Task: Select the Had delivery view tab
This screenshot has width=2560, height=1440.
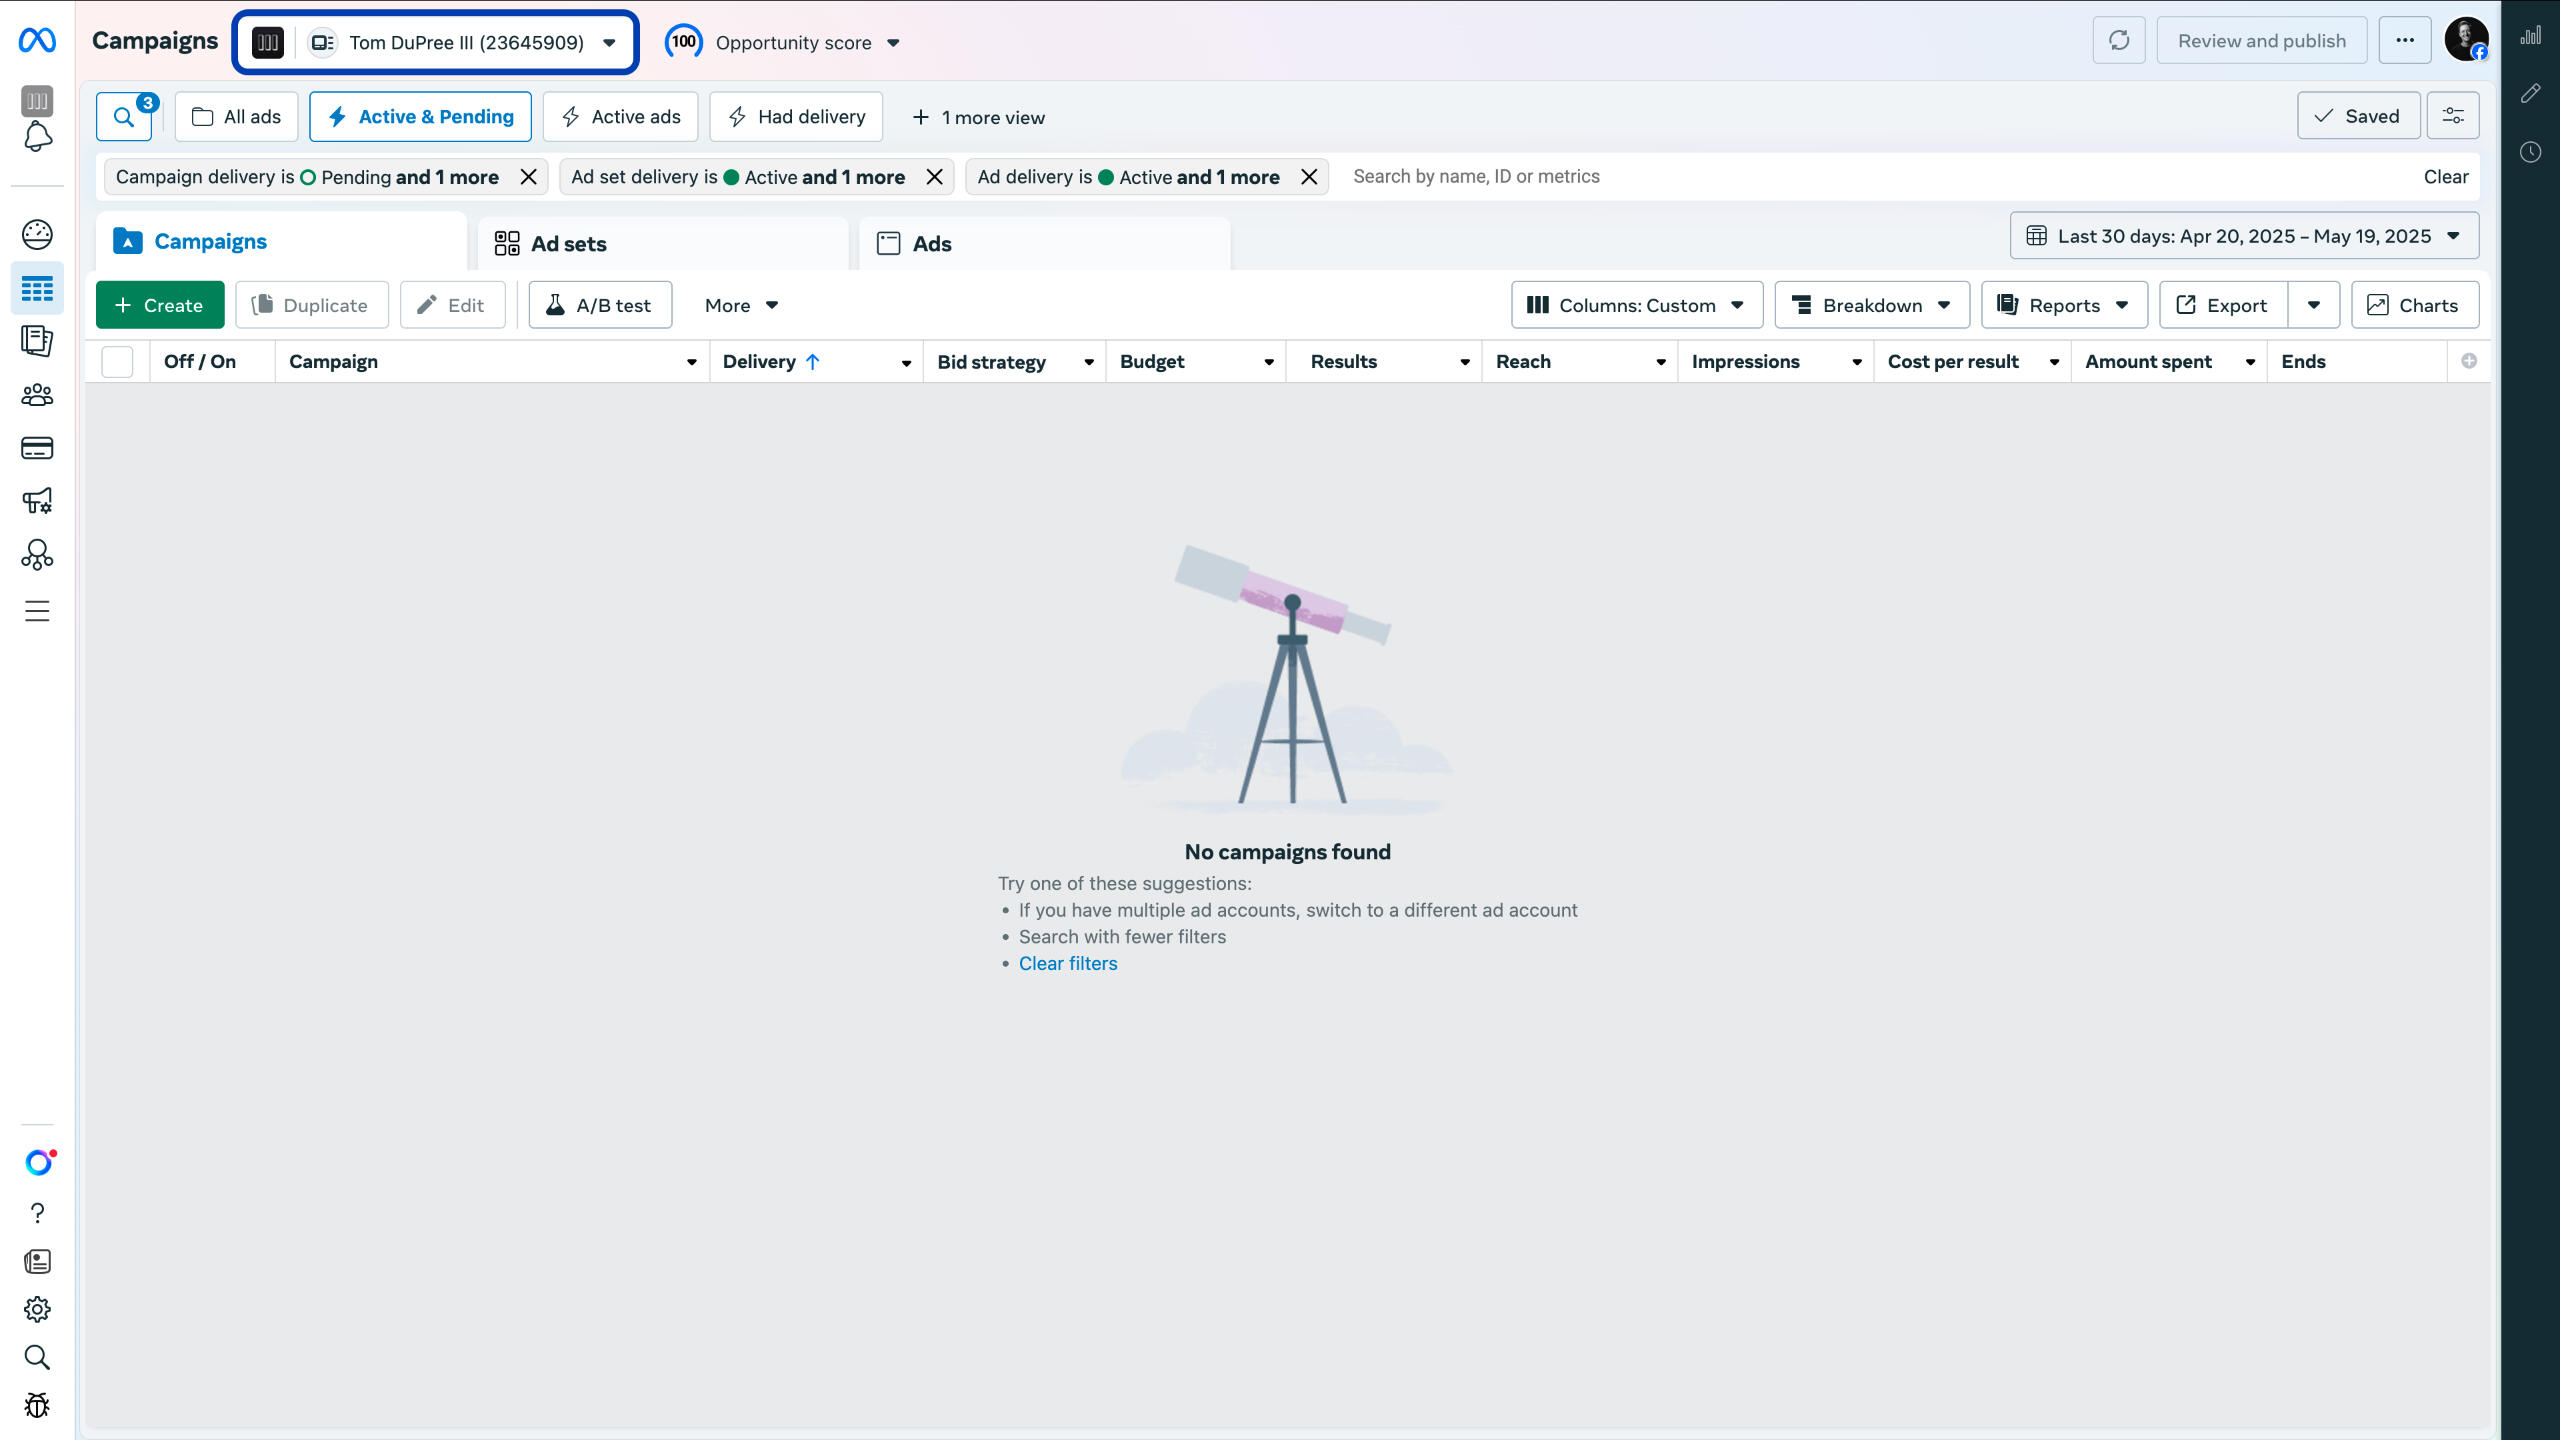Action: 796,117
